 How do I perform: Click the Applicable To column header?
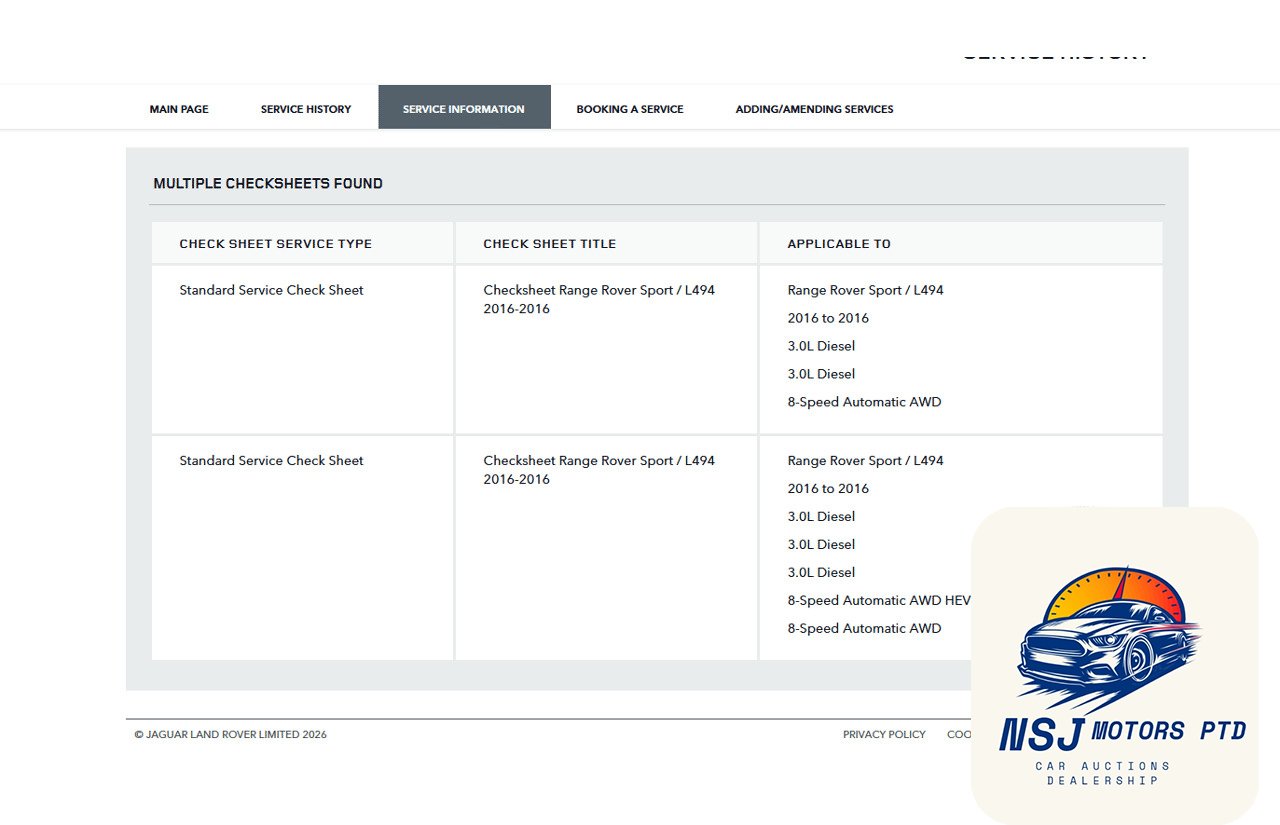click(838, 244)
